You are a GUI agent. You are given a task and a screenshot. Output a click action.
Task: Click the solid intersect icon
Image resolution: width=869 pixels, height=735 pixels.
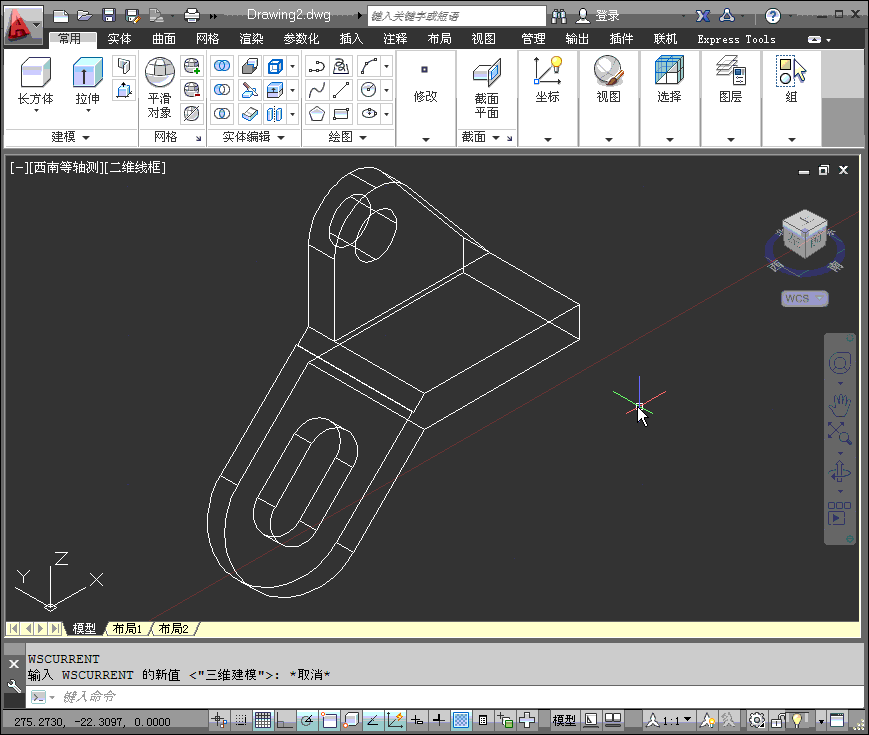[222, 114]
